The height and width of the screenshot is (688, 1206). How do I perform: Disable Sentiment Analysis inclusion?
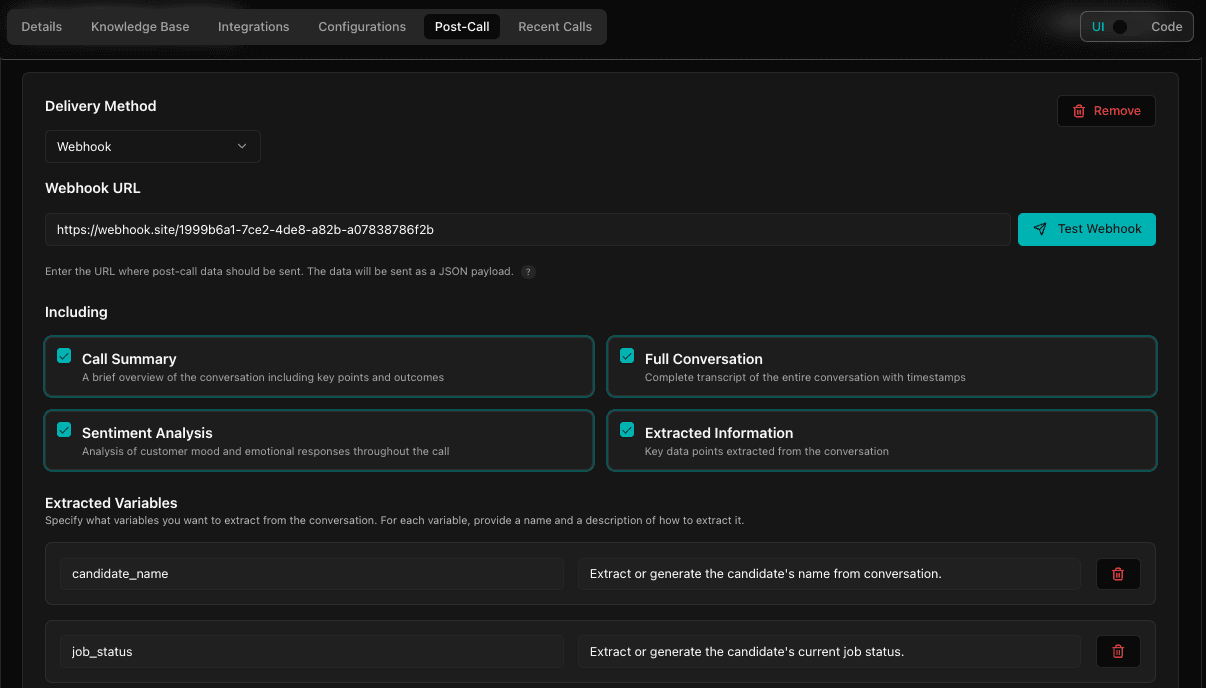pyautogui.click(x=64, y=429)
